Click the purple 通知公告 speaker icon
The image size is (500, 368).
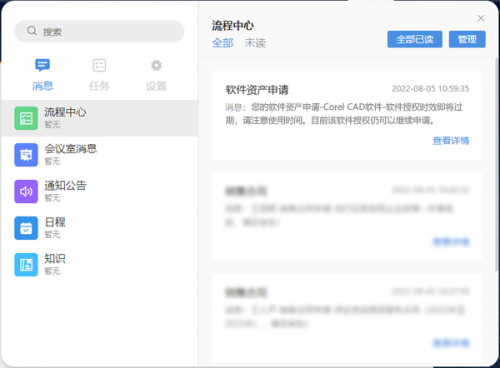26,191
